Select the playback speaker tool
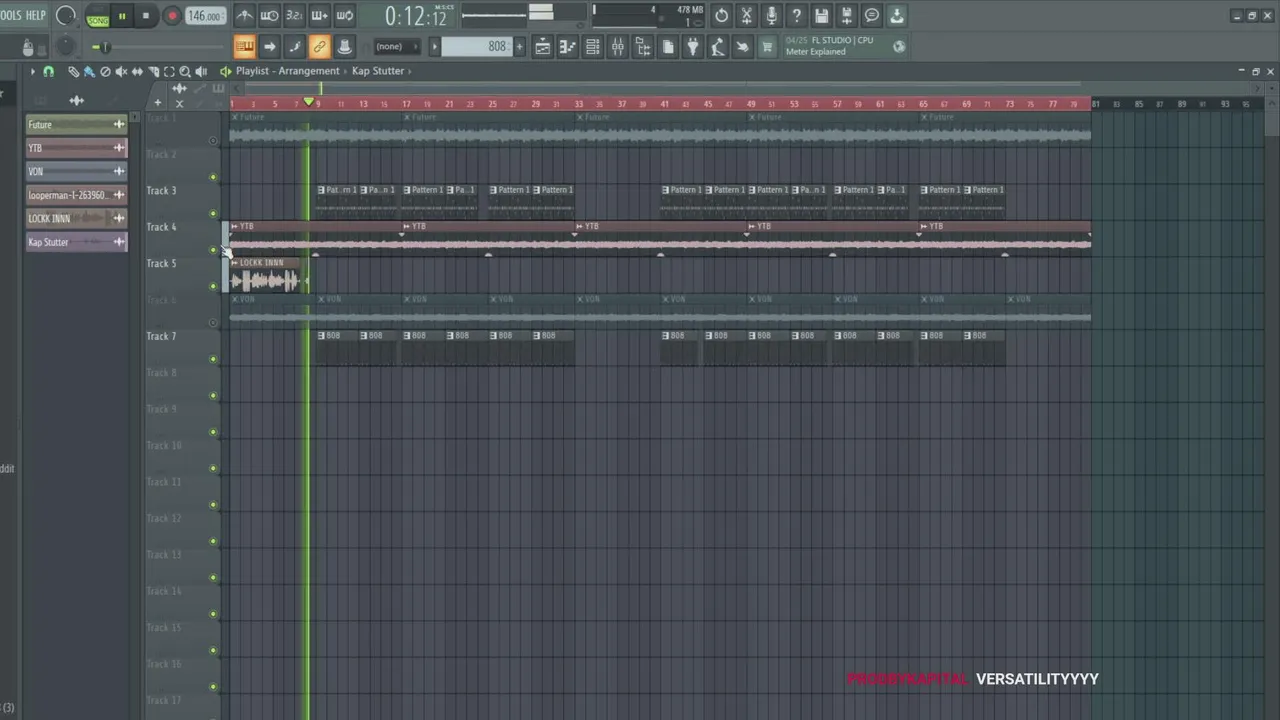This screenshot has height=720, width=1280. tap(201, 71)
